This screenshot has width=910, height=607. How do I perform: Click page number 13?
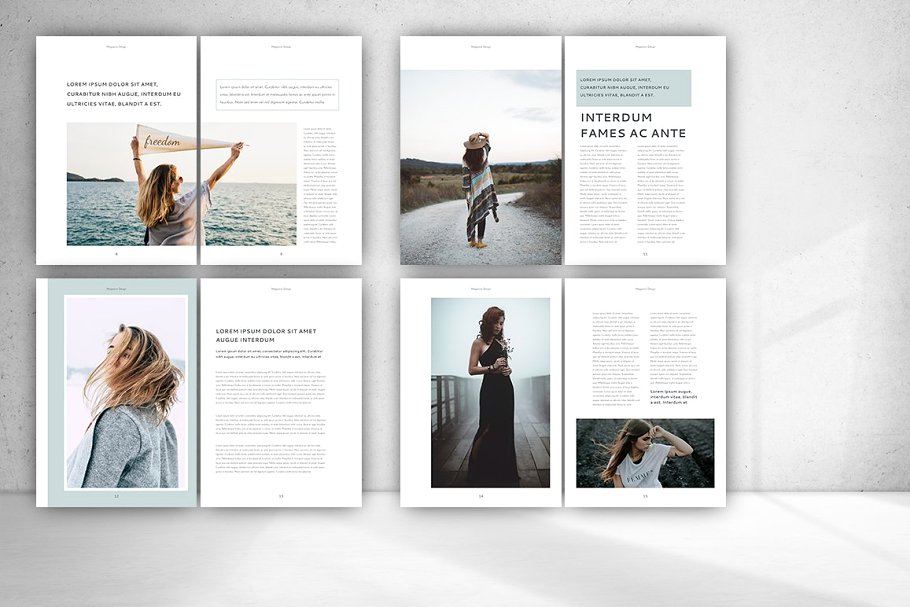tap(281, 496)
